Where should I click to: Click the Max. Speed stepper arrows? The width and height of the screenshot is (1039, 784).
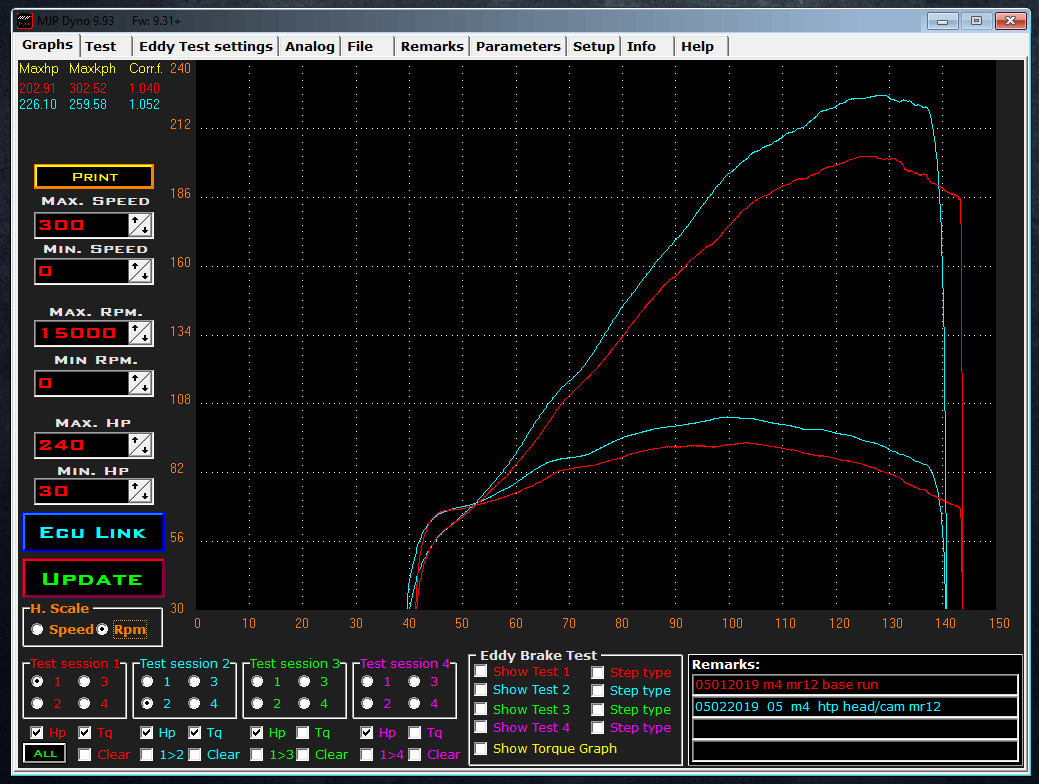coord(140,225)
